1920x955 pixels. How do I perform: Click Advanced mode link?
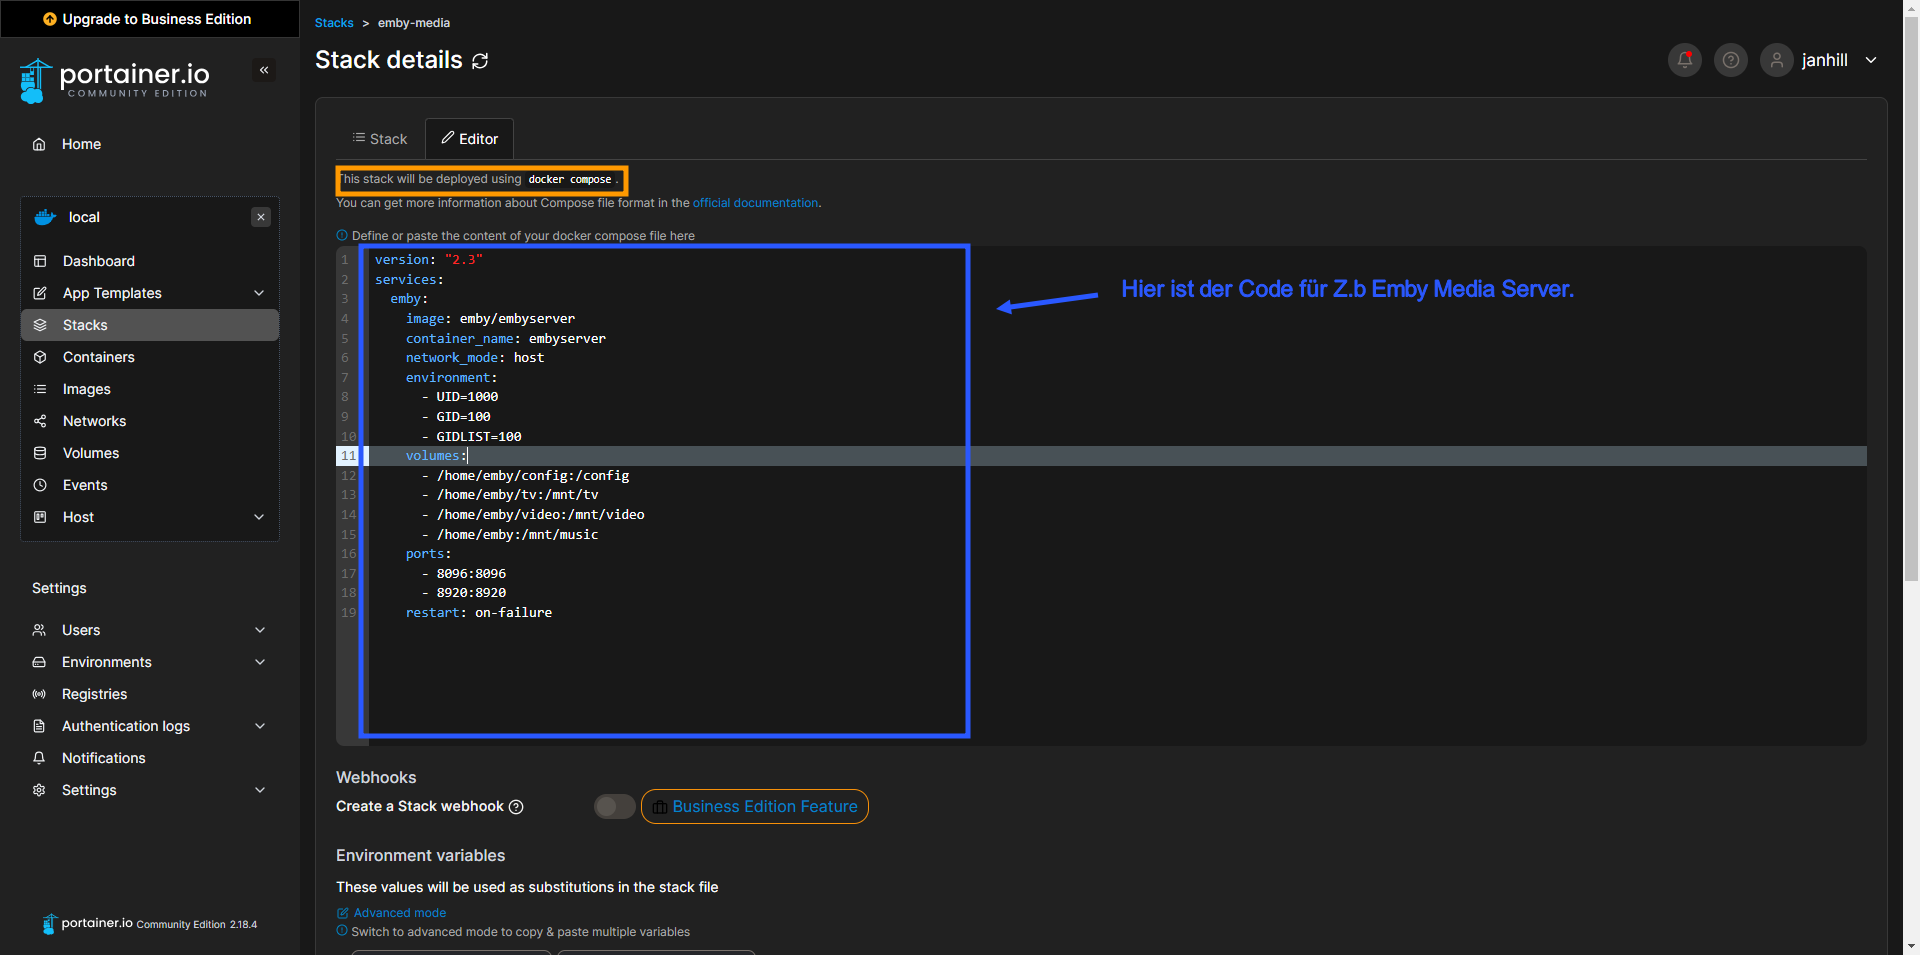tap(391, 913)
